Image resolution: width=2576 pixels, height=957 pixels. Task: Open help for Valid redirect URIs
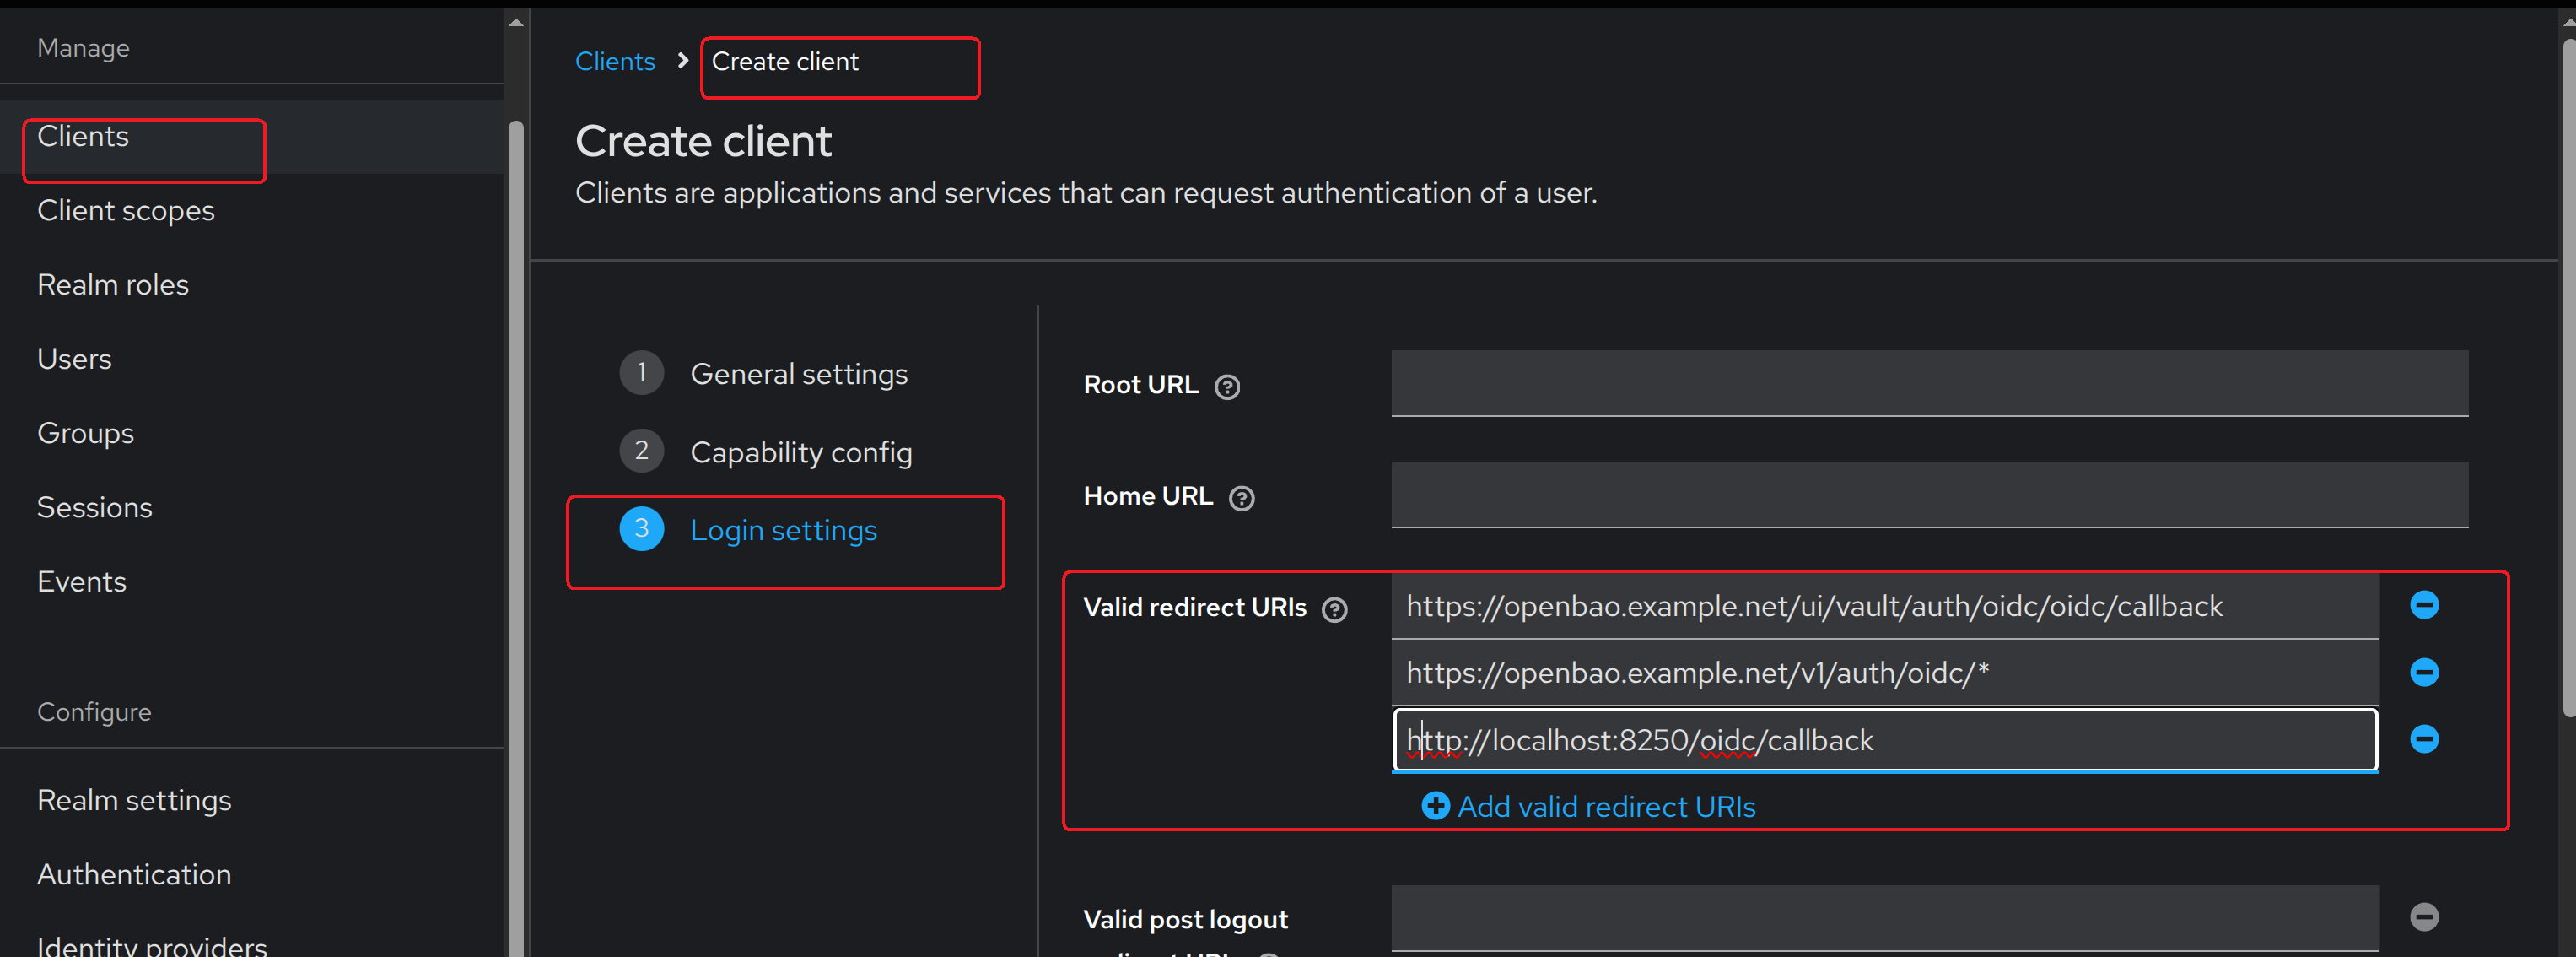pyautogui.click(x=1334, y=610)
